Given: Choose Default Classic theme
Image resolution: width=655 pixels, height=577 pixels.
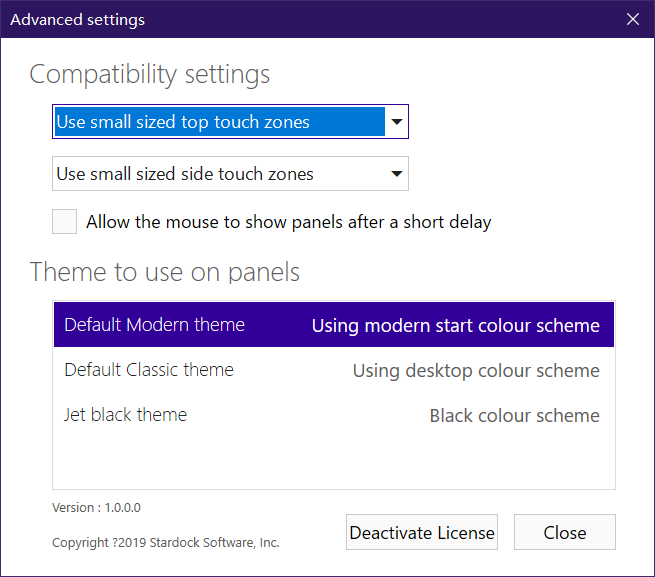Looking at the screenshot, I should click(x=149, y=370).
